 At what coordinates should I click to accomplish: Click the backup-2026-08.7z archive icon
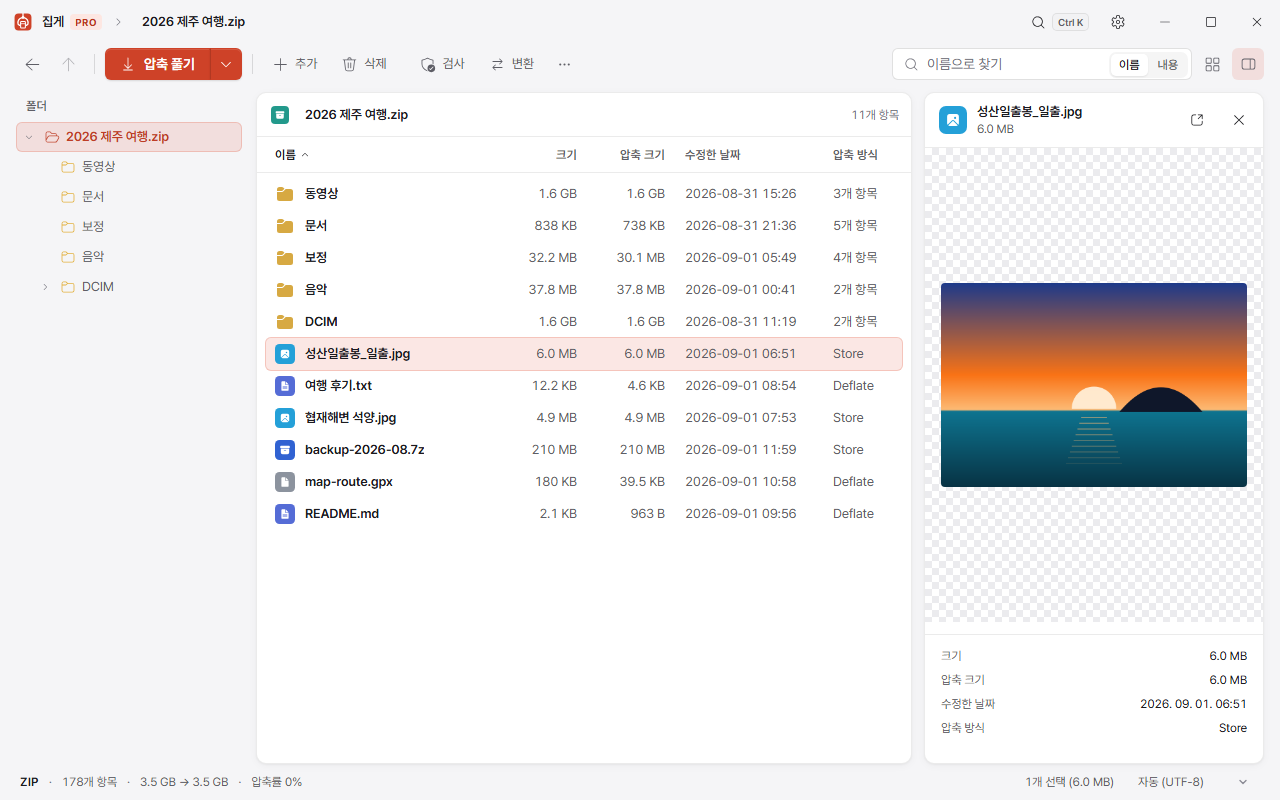[285, 450]
